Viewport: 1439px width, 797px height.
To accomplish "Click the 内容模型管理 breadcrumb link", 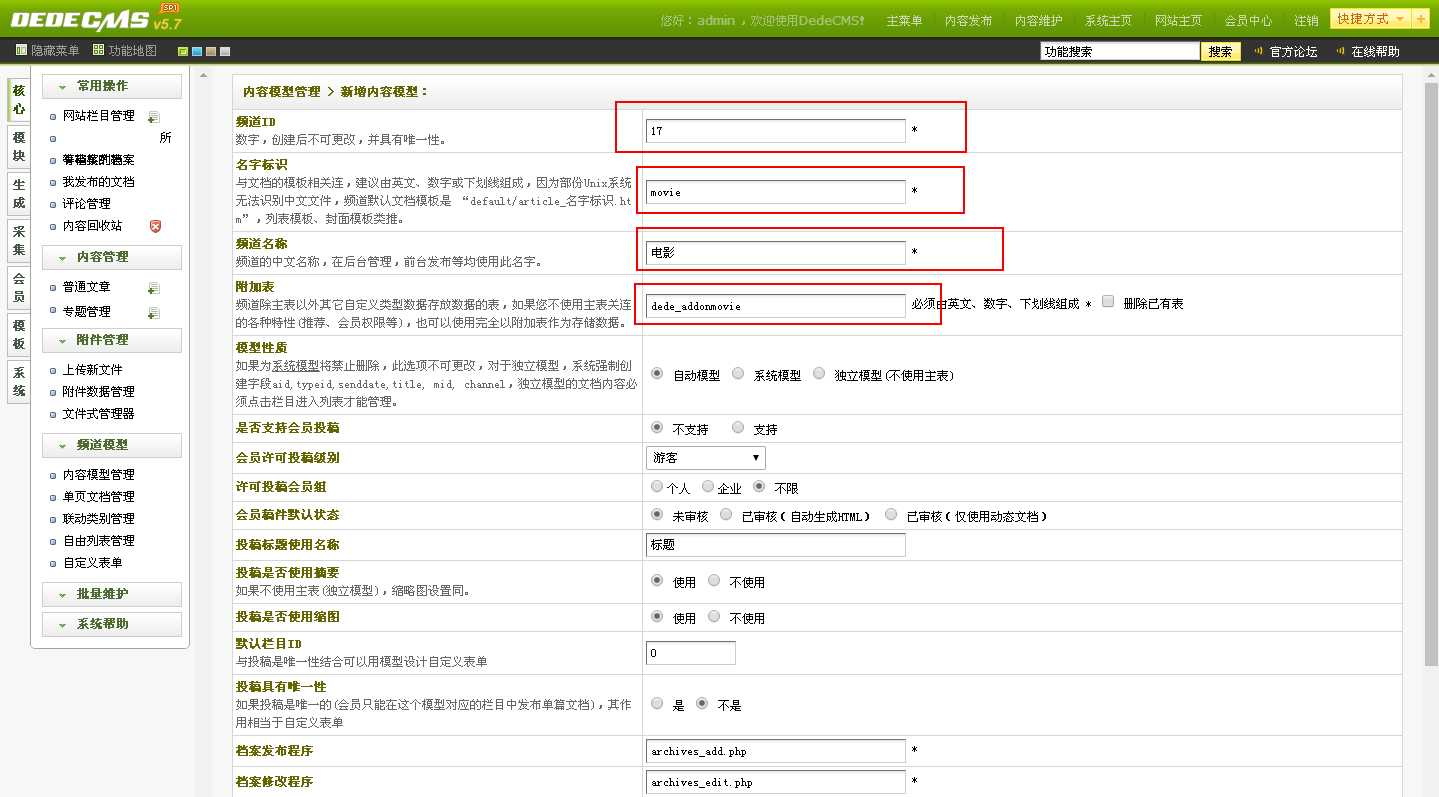I will 282,91.
